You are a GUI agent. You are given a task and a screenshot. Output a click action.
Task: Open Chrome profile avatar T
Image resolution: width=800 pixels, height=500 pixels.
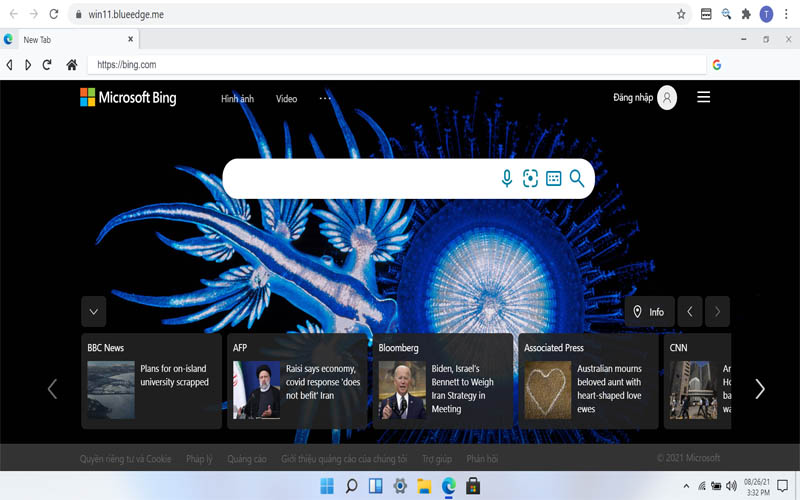[x=766, y=14]
